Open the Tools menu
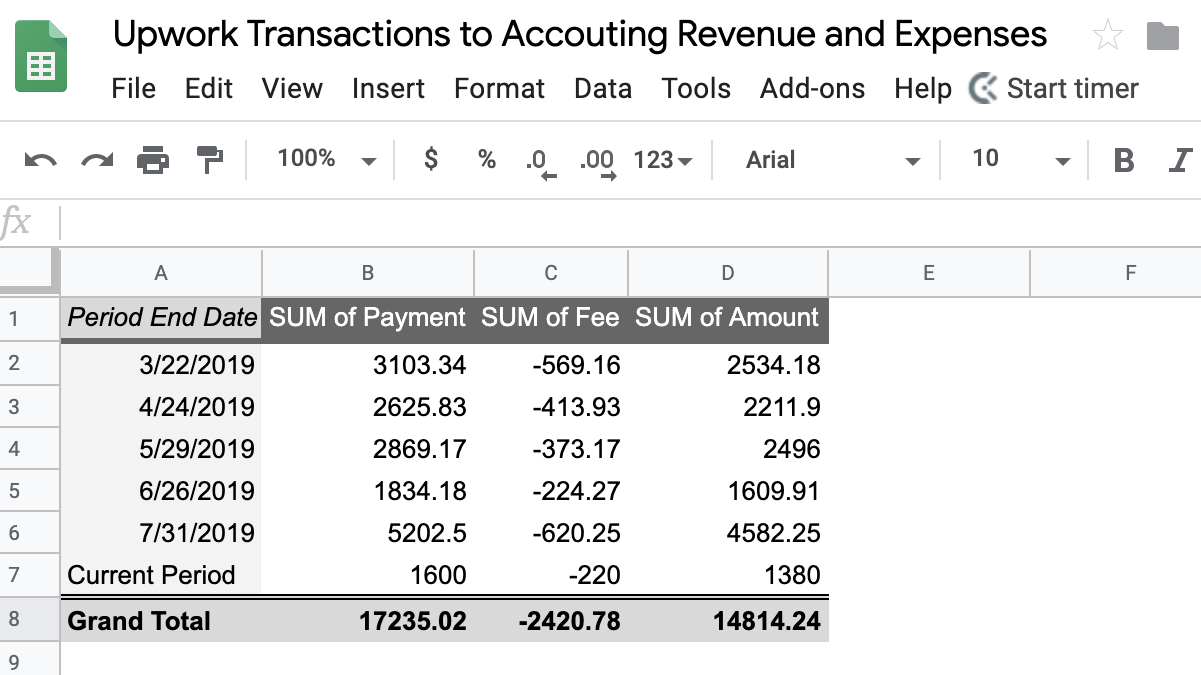1201x675 pixels. pyautogui.click(x=696, y=88)
